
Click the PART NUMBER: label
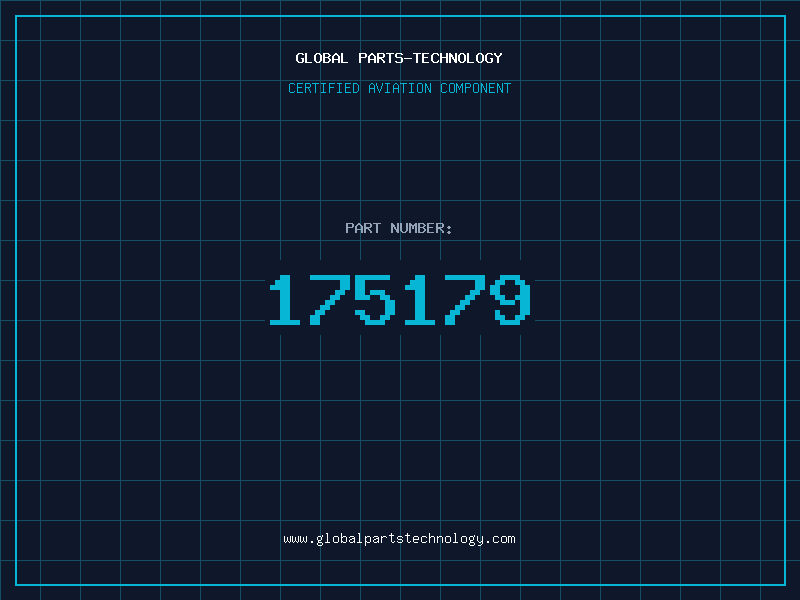pyautogui.click(x=399, y=228)
